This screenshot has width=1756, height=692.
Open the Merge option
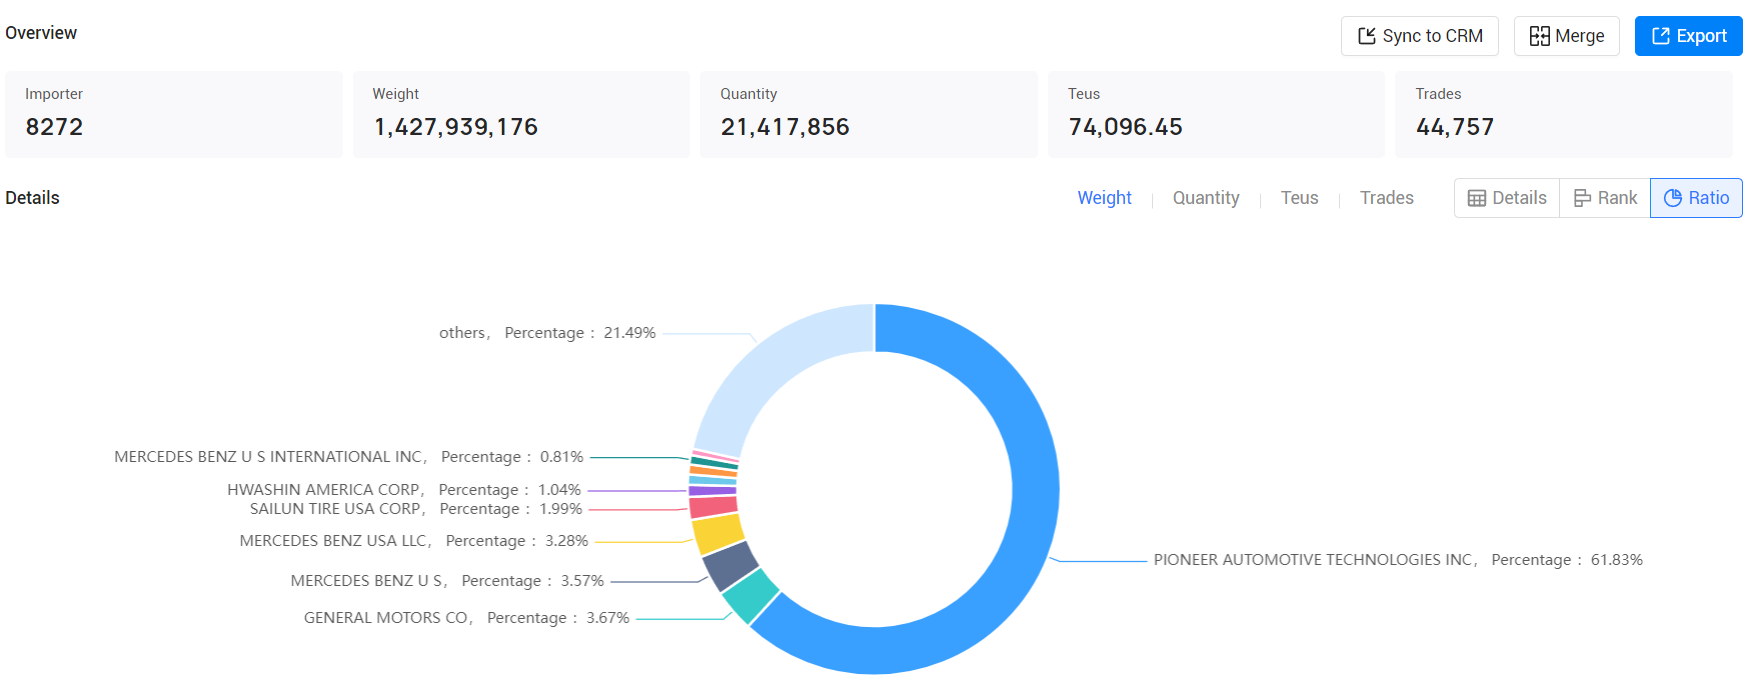pos(1566,36)
